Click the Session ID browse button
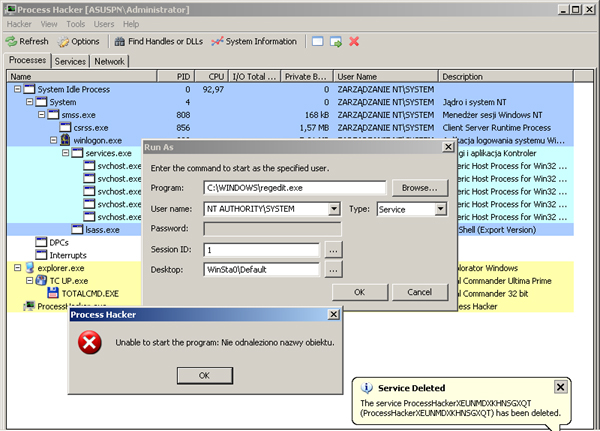Screen dimensions: 600x431 333,250
